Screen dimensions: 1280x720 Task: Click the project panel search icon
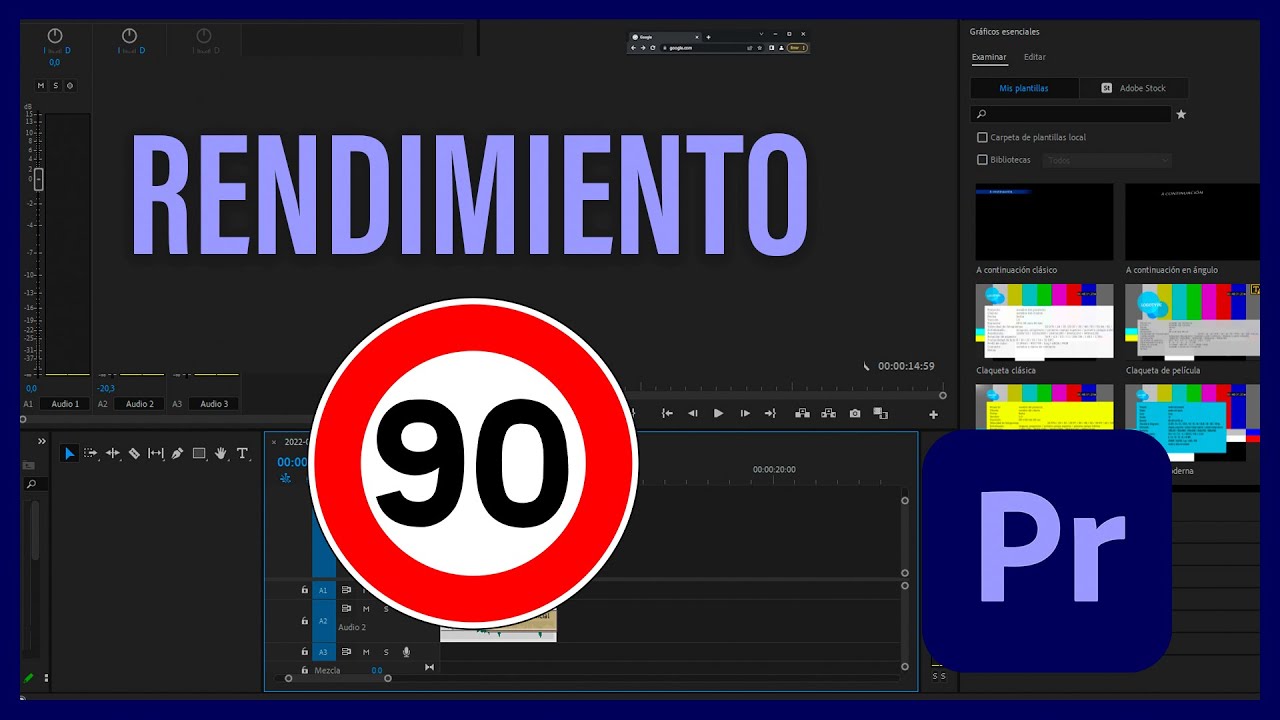coord(31,484)
